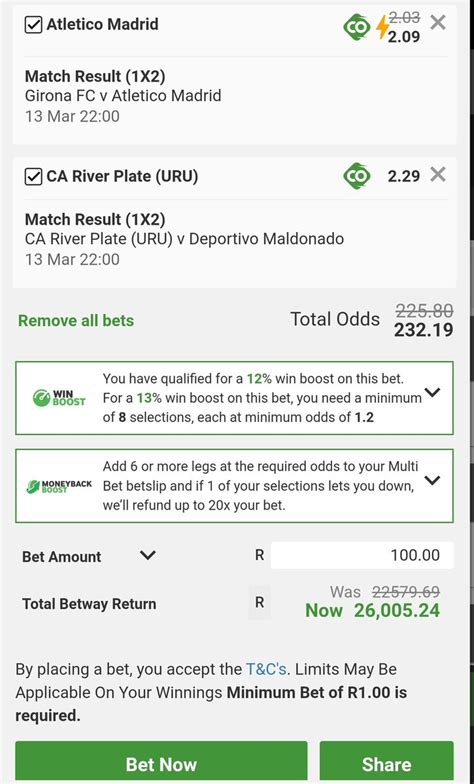Open the Bet Amount dropdown arrow

tap(148, 555)
